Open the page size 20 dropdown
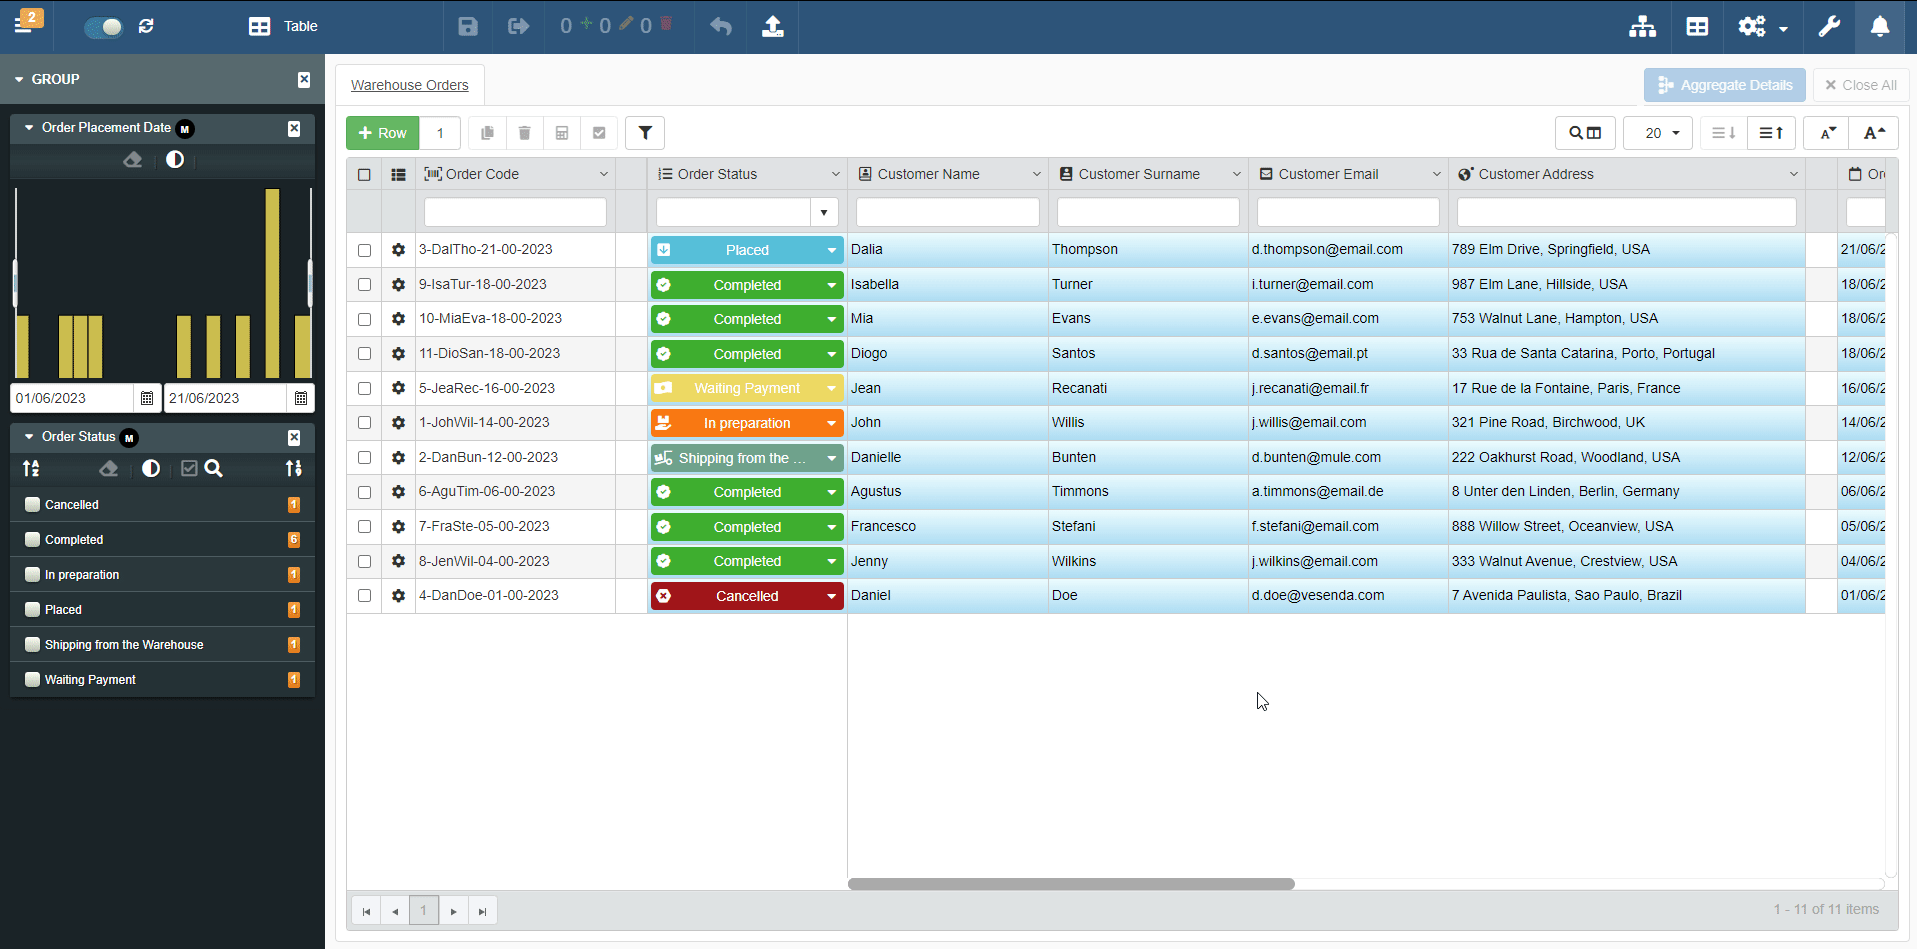Viewport: 1917px width, 949px height. click(x=1657, y=133)
